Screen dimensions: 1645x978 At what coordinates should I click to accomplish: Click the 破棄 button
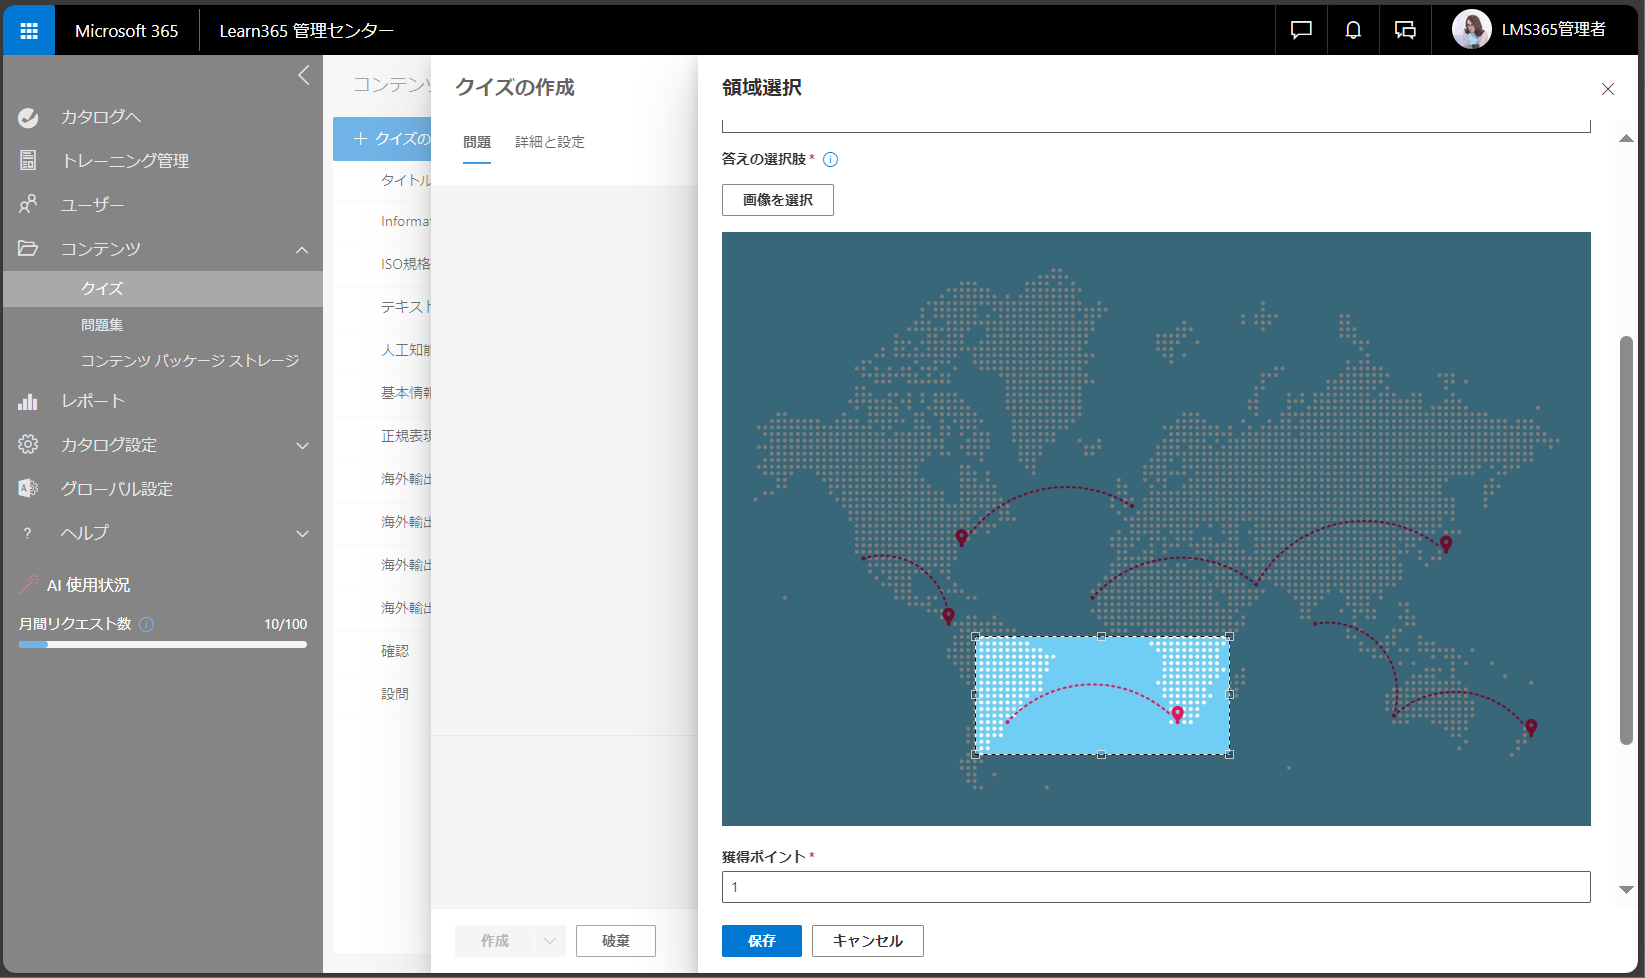[x=616, y=941]
